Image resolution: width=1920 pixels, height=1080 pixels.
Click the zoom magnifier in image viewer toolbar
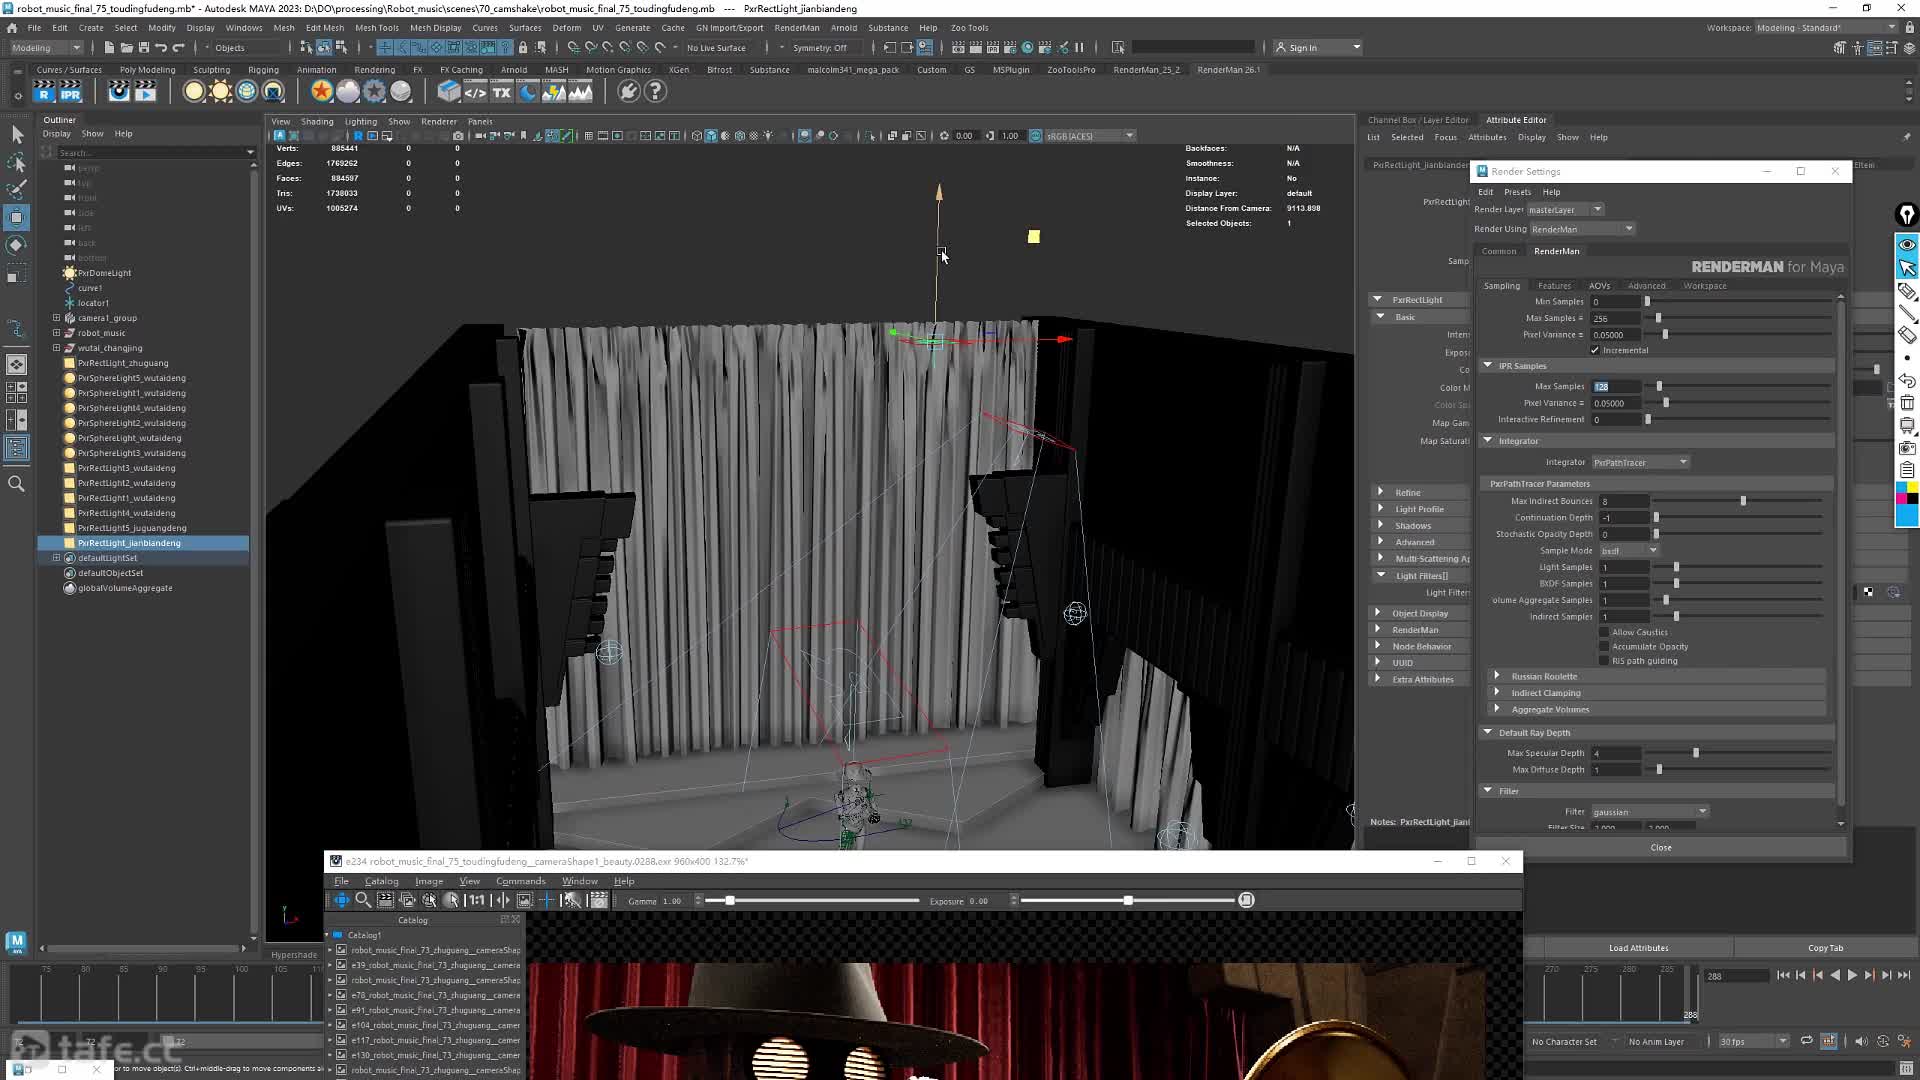[363, 900]
